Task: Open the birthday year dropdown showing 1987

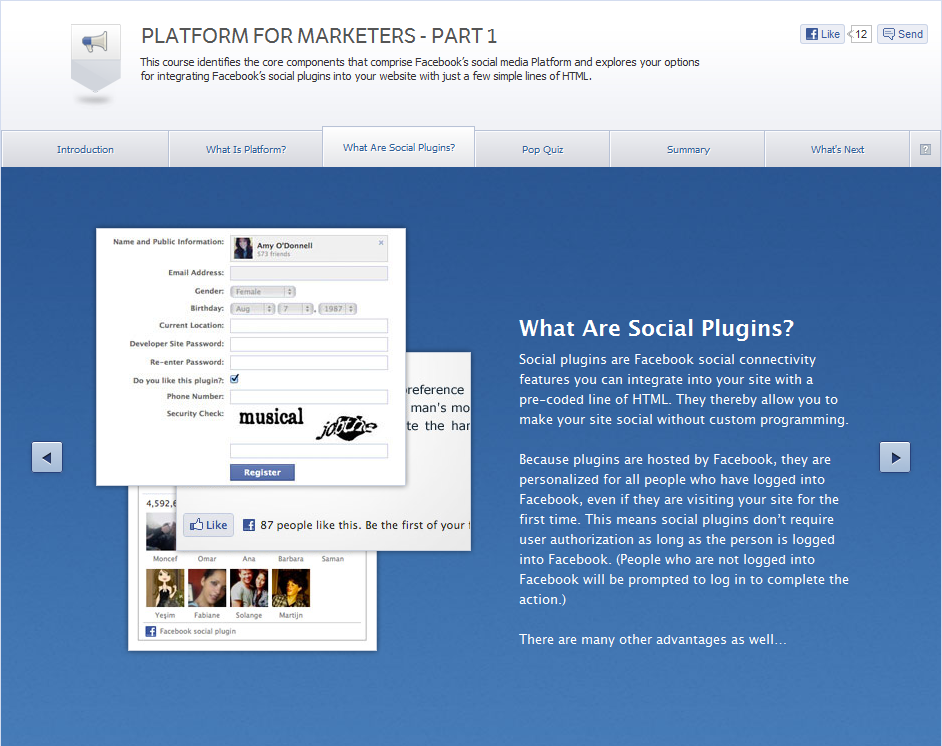Action: coord(338,309)
